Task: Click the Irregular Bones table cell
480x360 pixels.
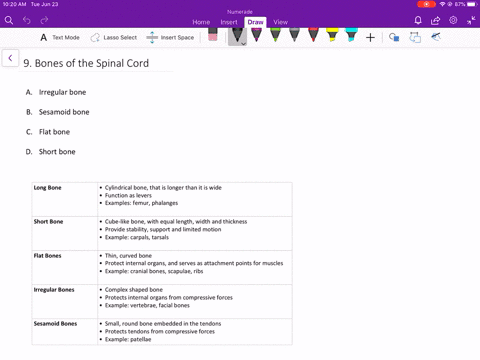Action: (x=65, y=301)
